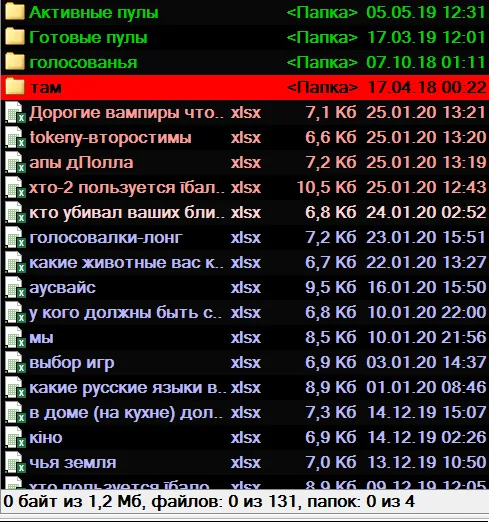489x522 pixels.
Task: Select the аусвайс file name
Action: click(x=62, y=288)
